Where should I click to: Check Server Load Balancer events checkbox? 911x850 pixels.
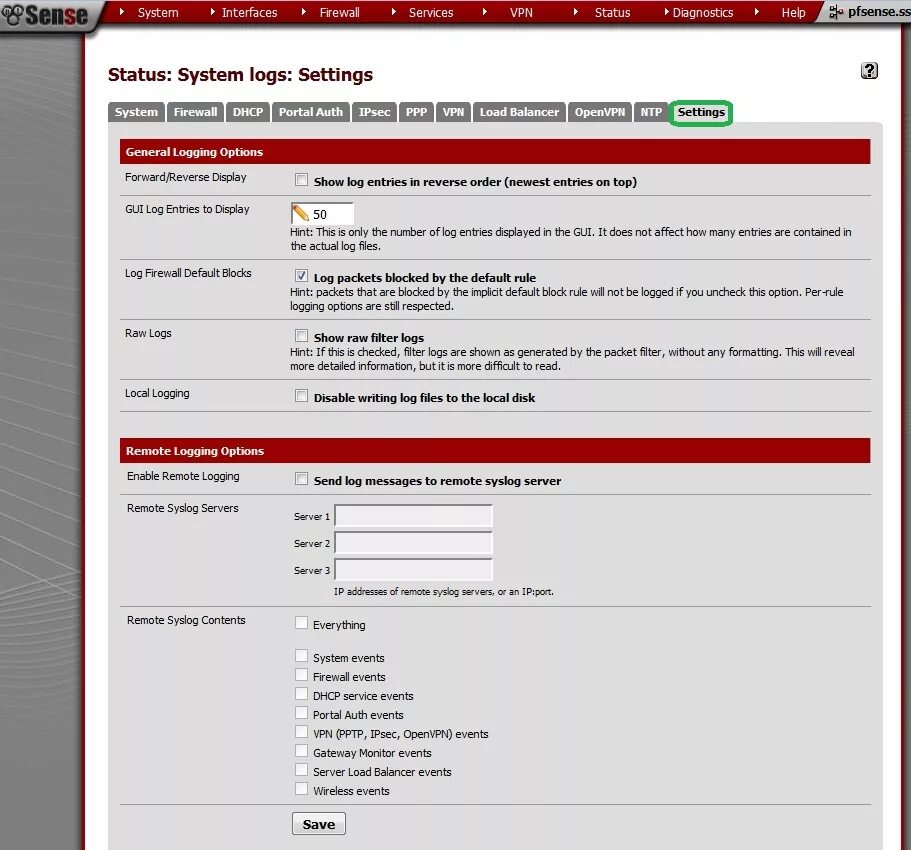pos(301,770)
